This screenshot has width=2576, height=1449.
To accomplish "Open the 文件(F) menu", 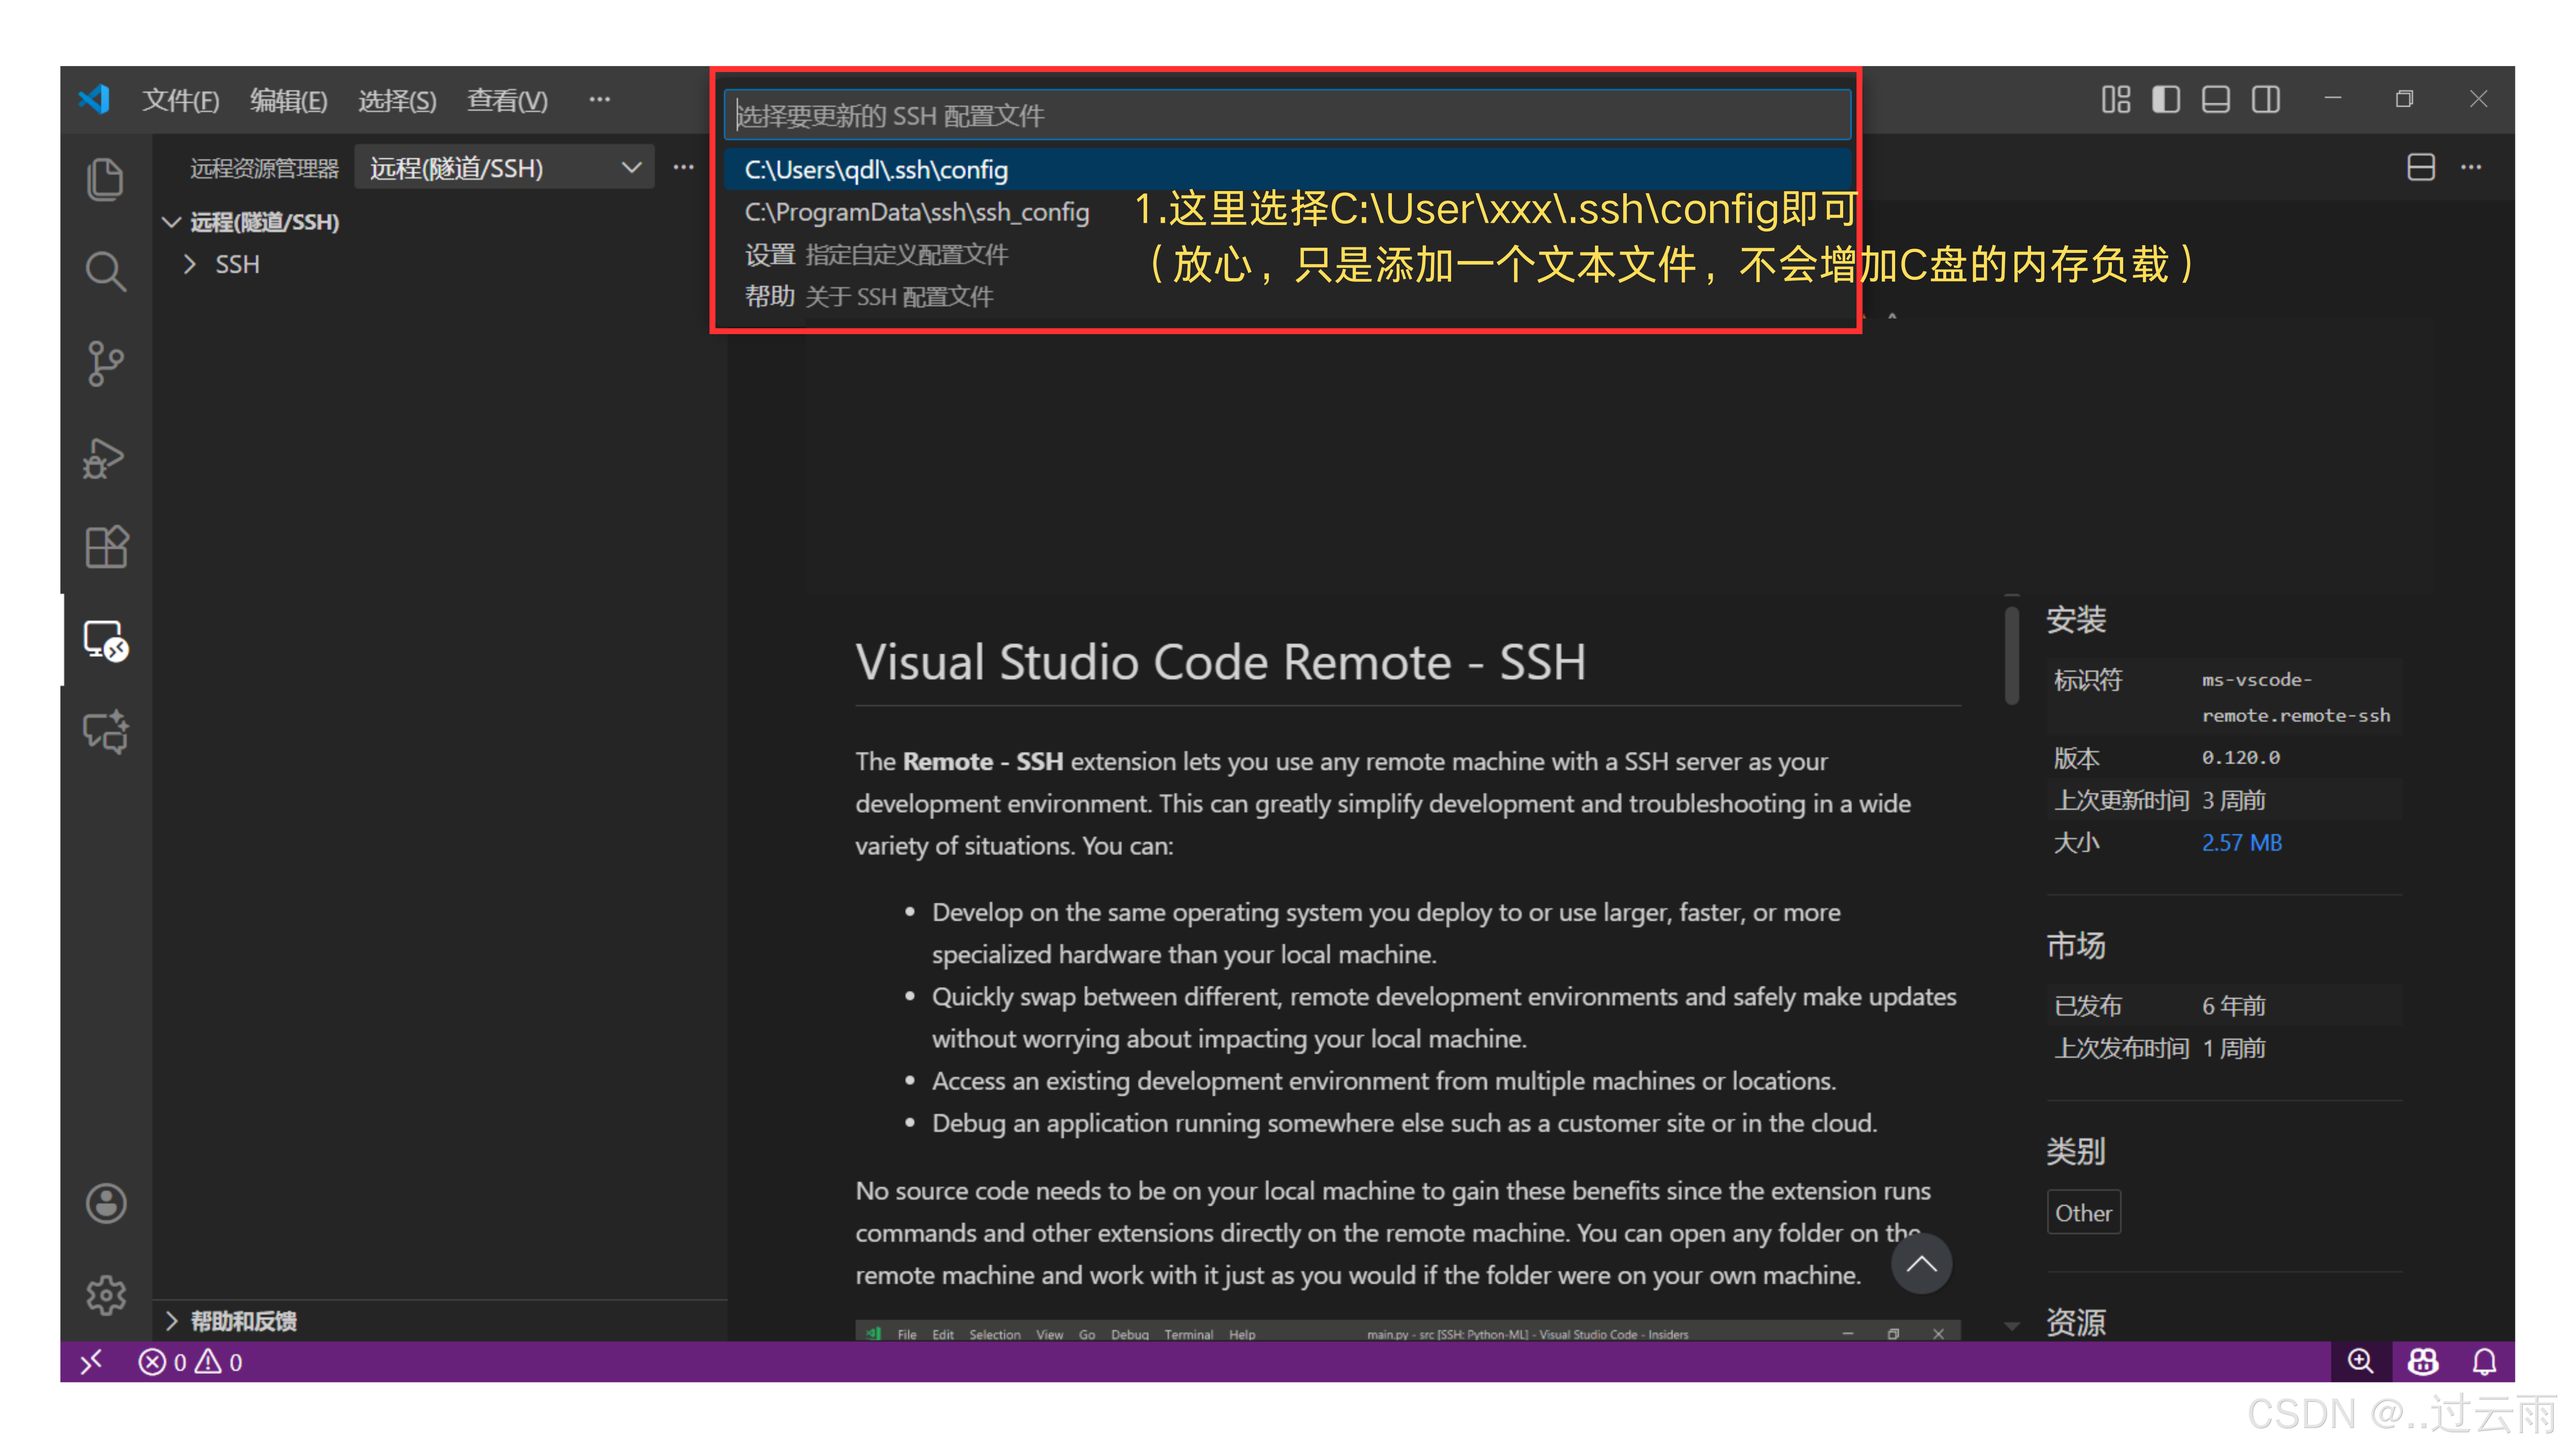I will coord(181,99).
